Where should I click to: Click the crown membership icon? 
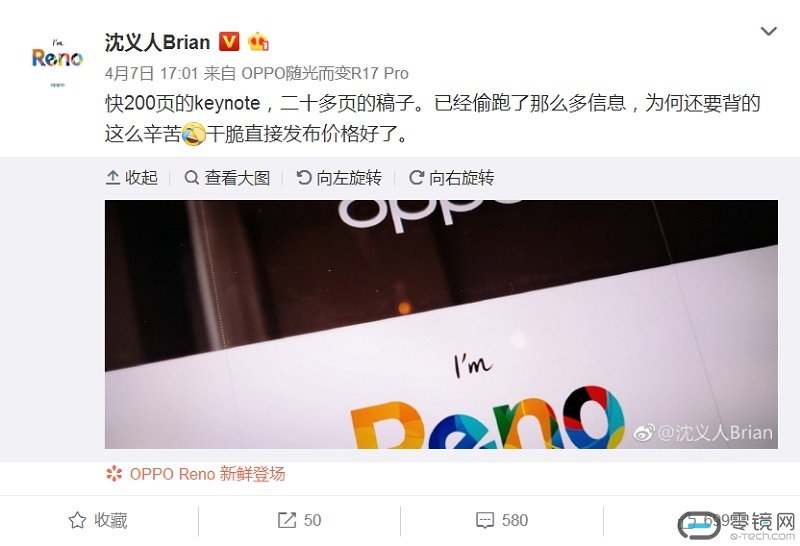(x=258, y=42)
